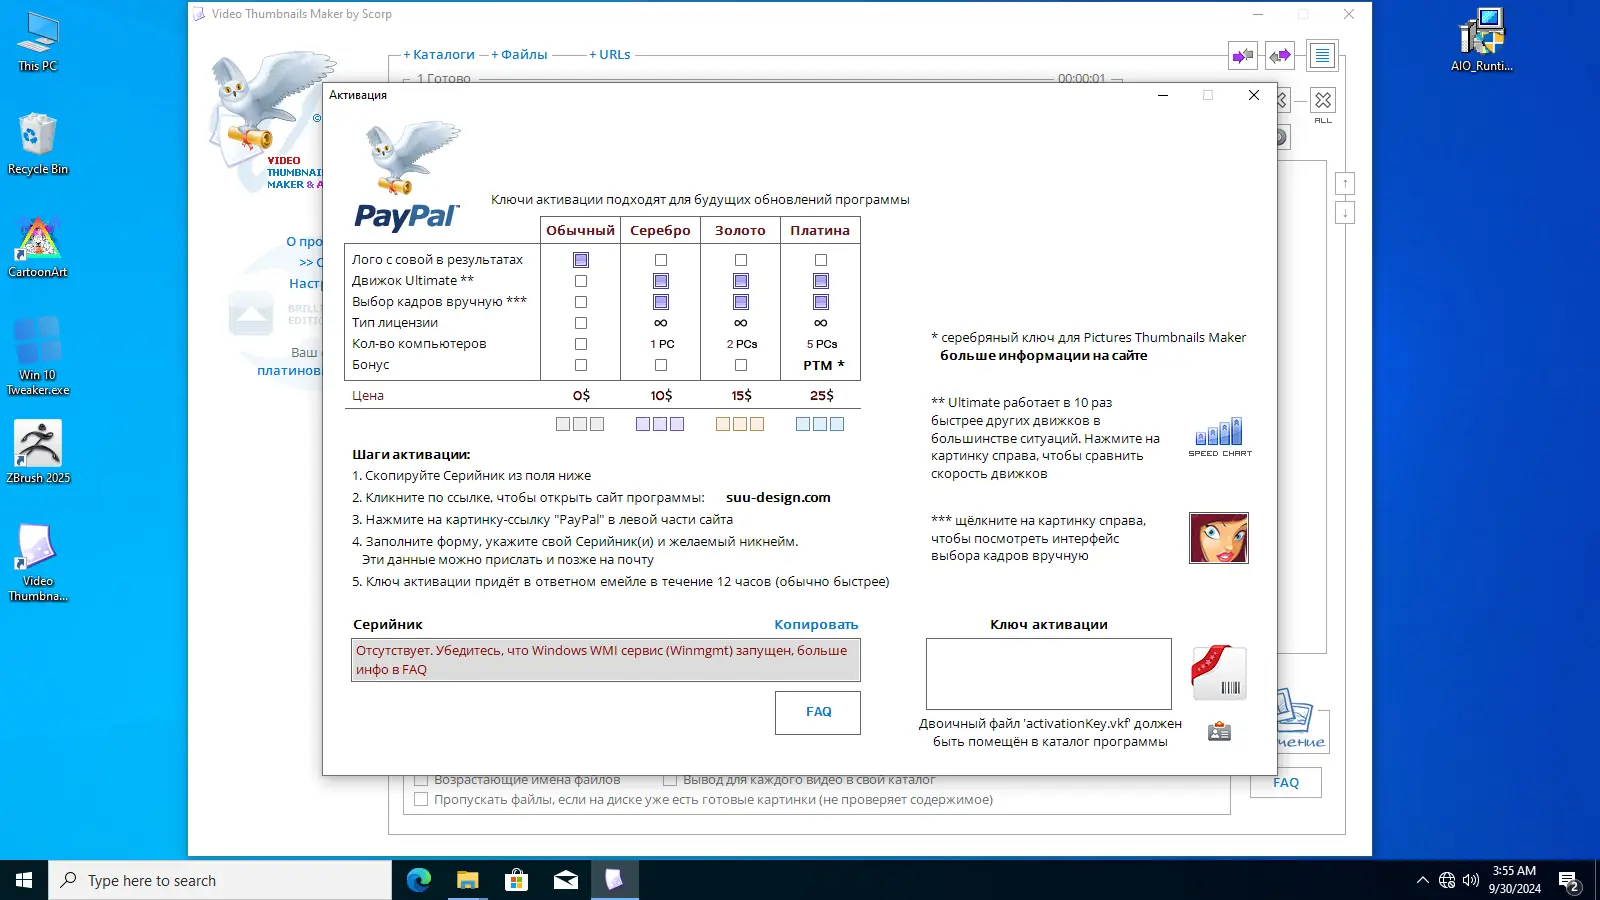This screenshot has width=1600, height=900.
Task: Select the This PC desktop icon
Action: pyautogui.click(x=38, y=42)
